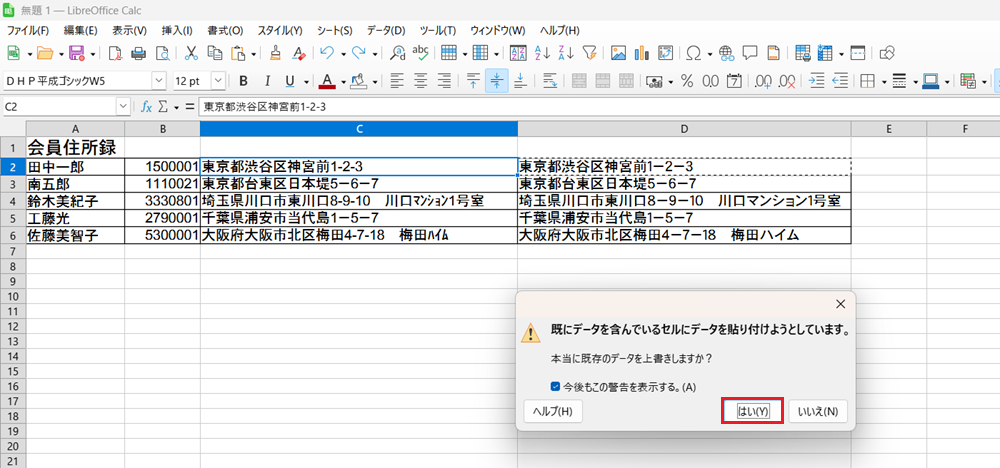Viewport: 1000px width, 468px height.
Task: Center text vertically in cell
Action: tap(496, 81)
